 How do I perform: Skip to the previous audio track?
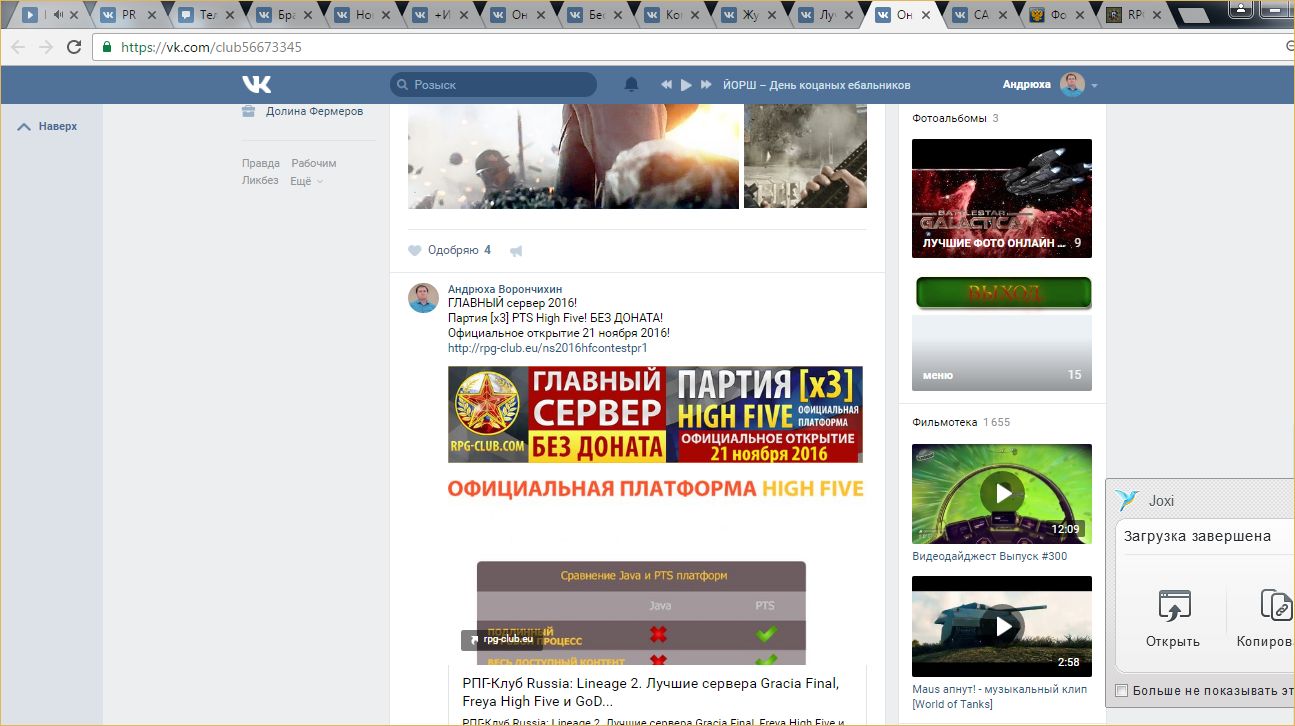tap(666, 85)
